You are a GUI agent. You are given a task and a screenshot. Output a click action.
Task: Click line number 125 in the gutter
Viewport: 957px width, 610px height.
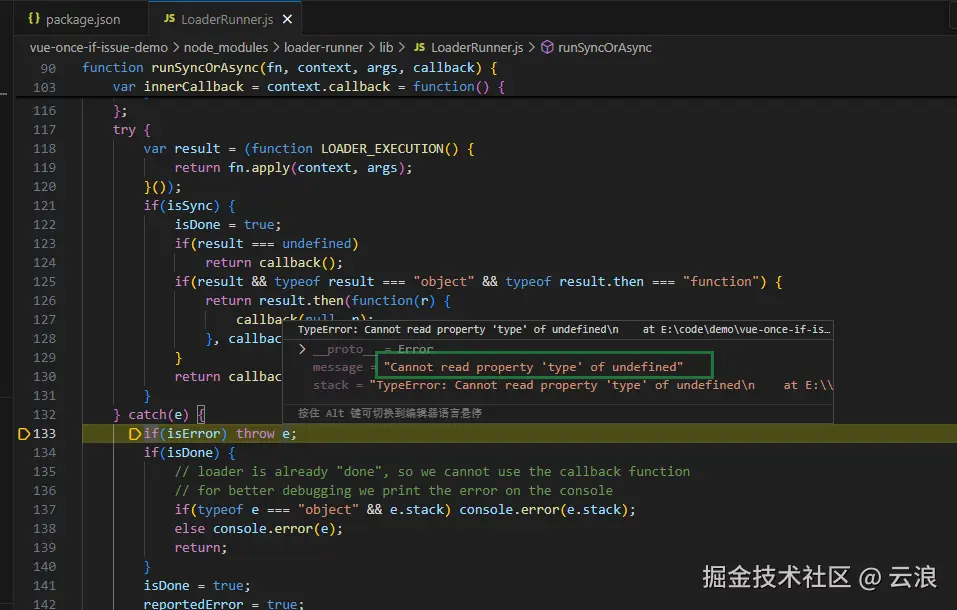click(45, 281)
